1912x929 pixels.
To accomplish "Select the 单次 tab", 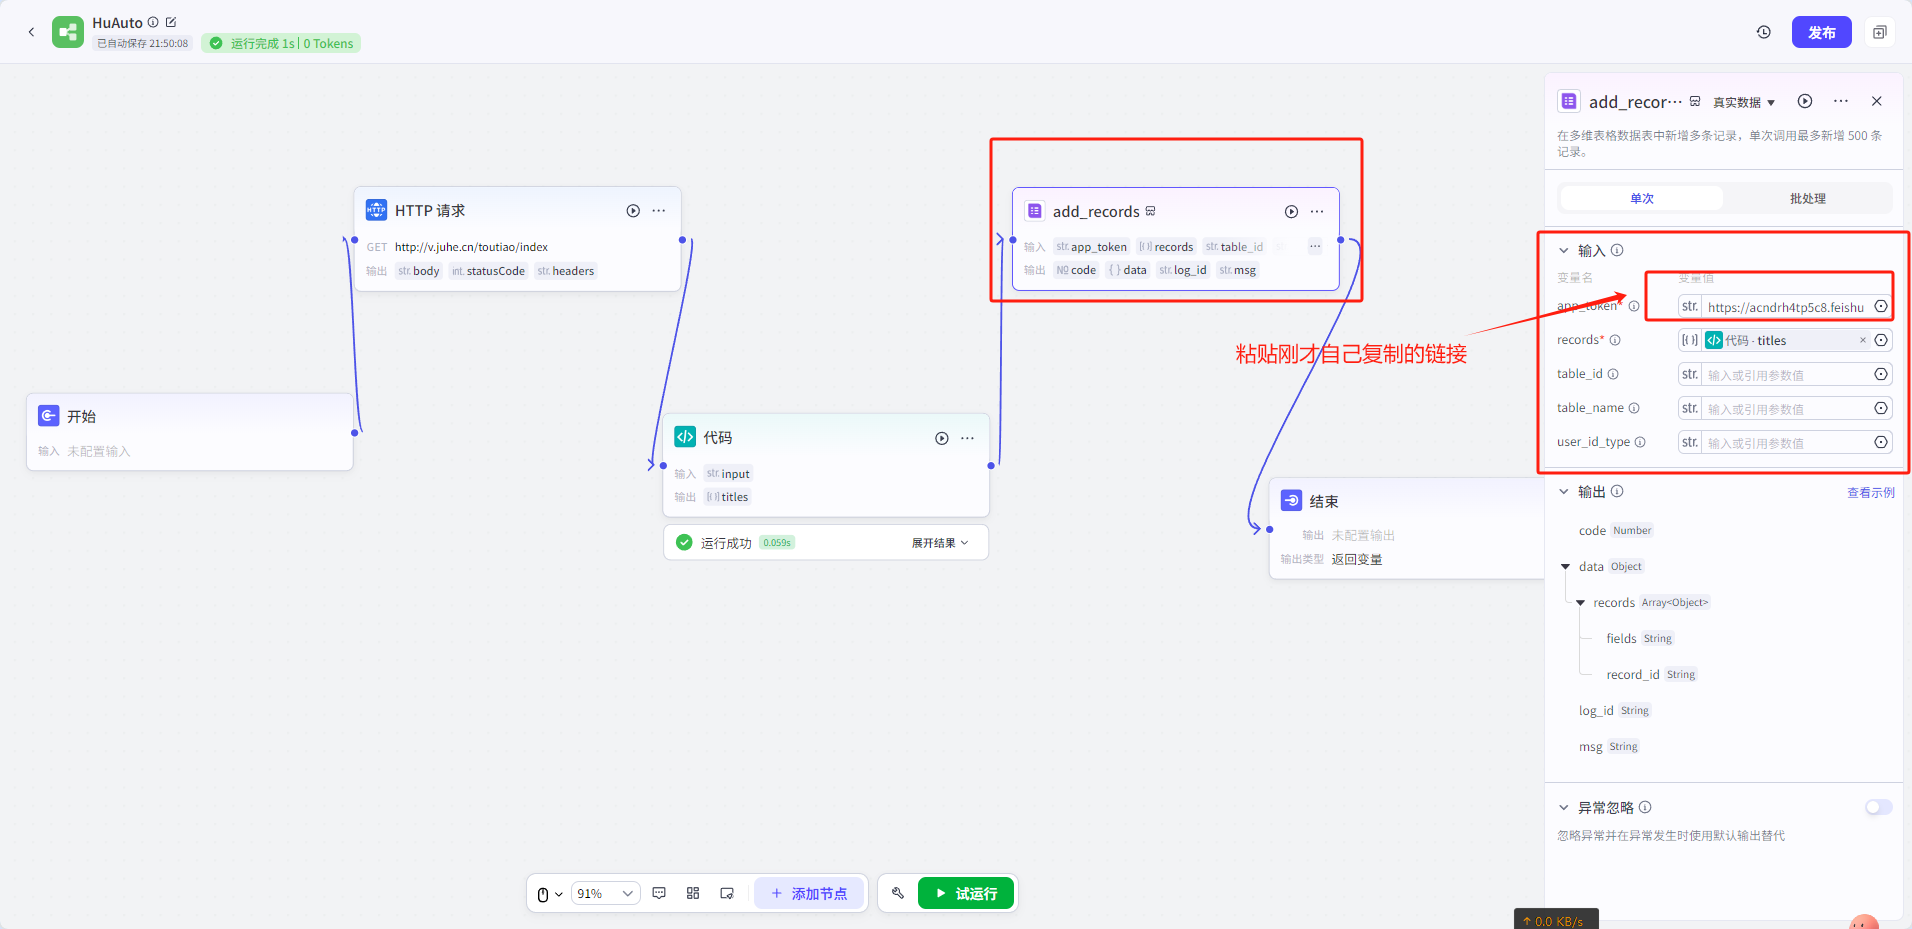I will pyautogui.click(x=1642, y=198).
